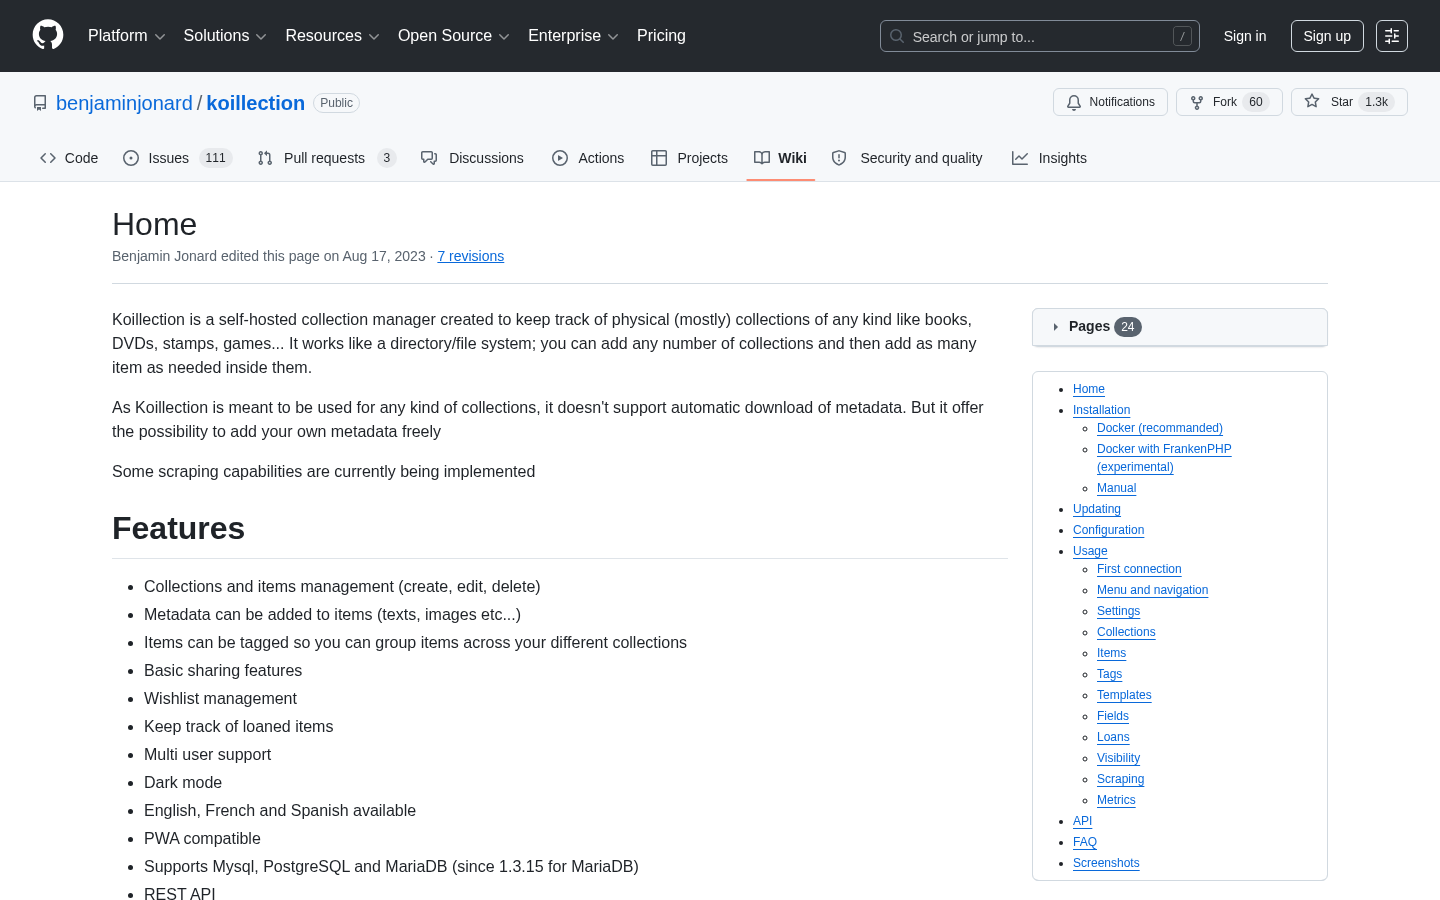Open the Insights tab
The width and height of the screenshot is (1440, 900).
(x=1049, y=158)
